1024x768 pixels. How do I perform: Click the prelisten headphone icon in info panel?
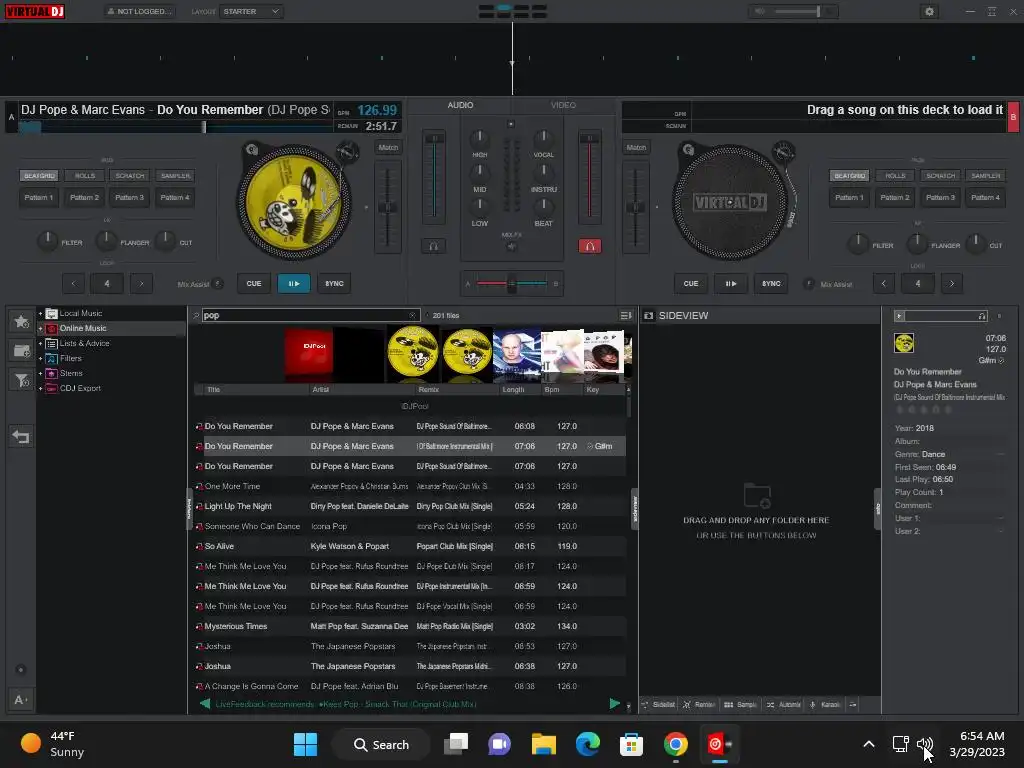tap(982, 316)
